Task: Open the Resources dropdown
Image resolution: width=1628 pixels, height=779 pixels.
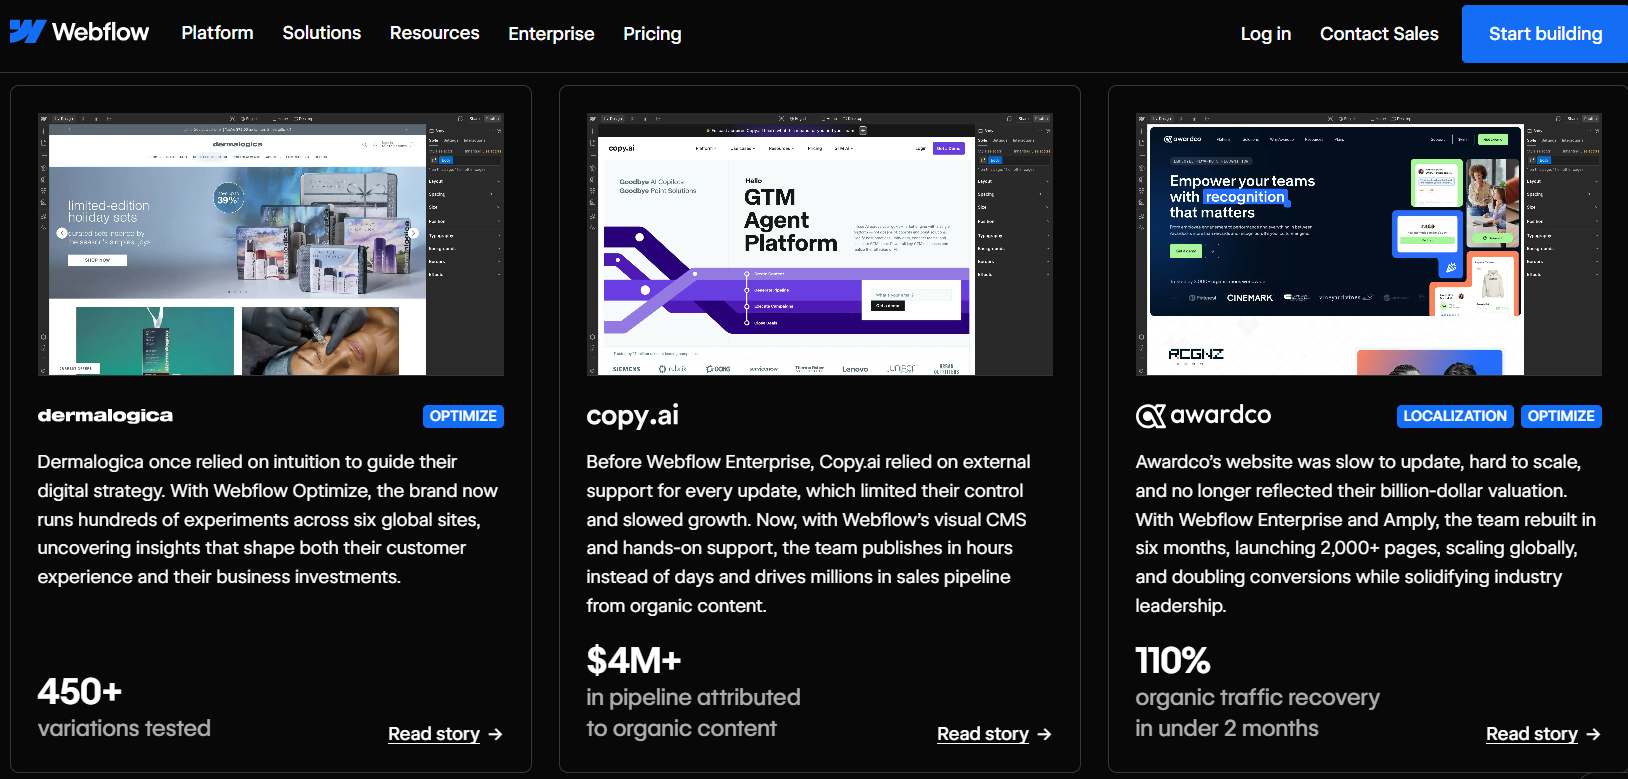Action: pos(434,33)
